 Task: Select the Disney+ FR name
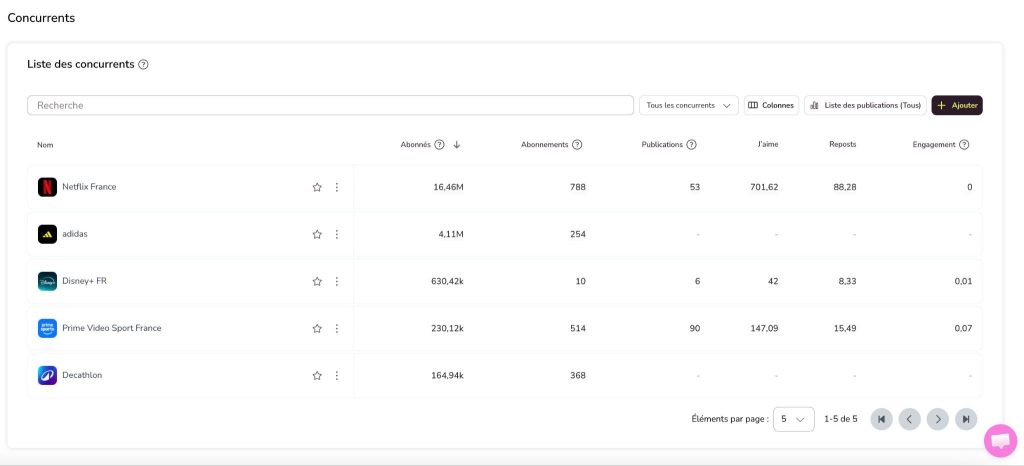pos(84,281)
